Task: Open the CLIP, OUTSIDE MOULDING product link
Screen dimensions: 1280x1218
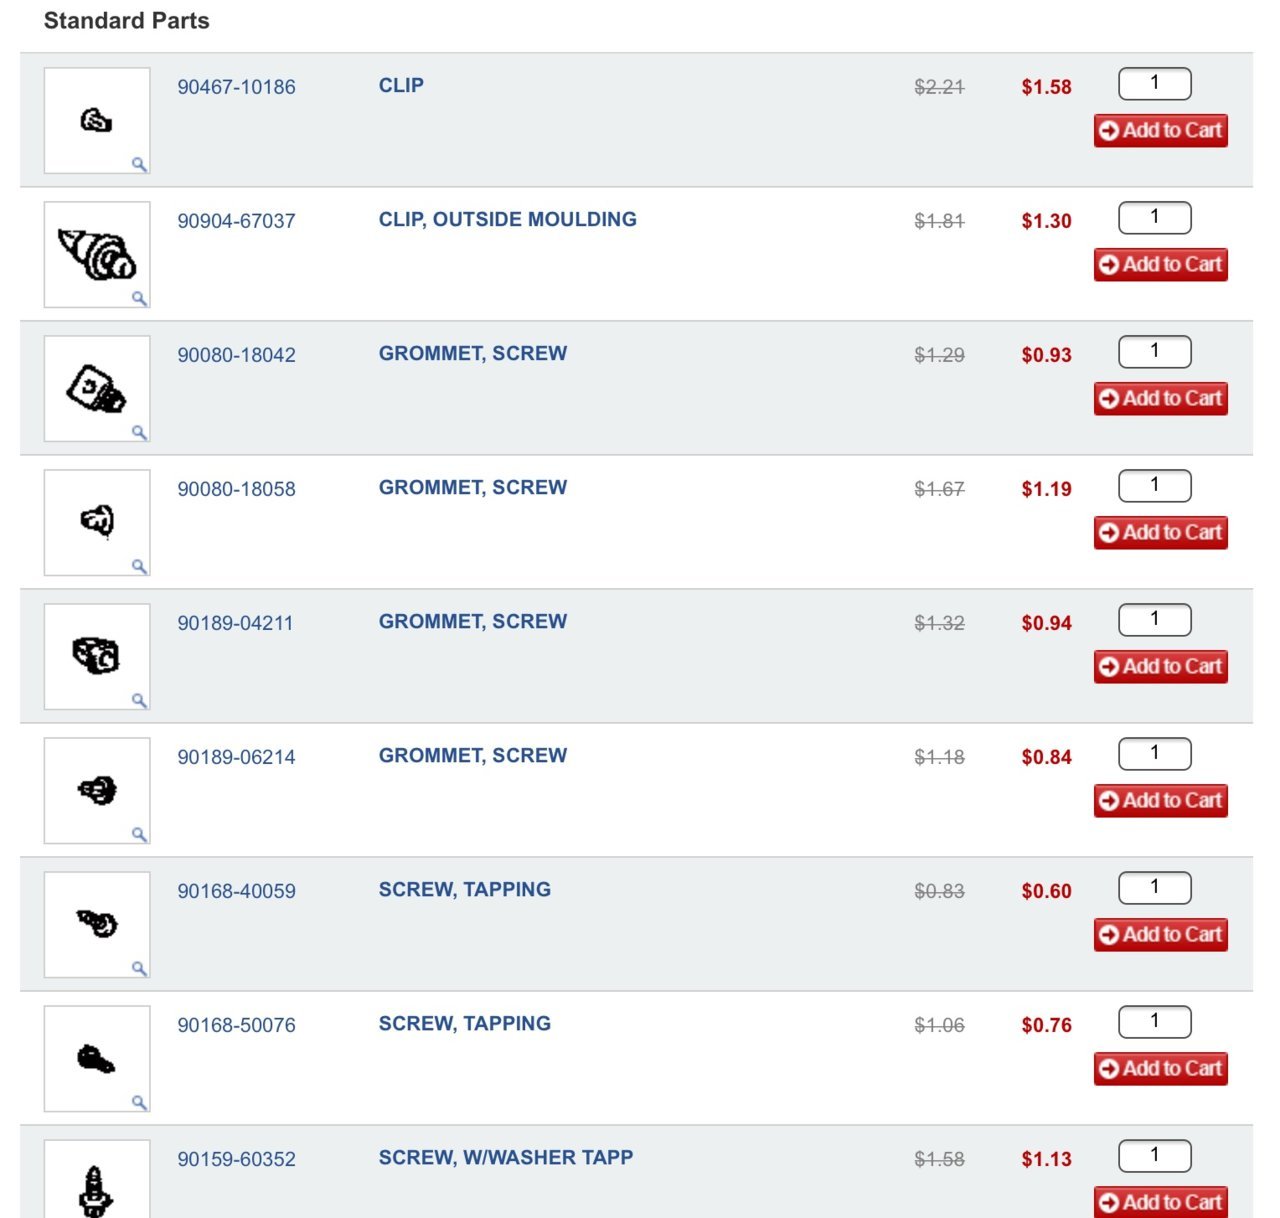Action: click(x=507, y=219)
